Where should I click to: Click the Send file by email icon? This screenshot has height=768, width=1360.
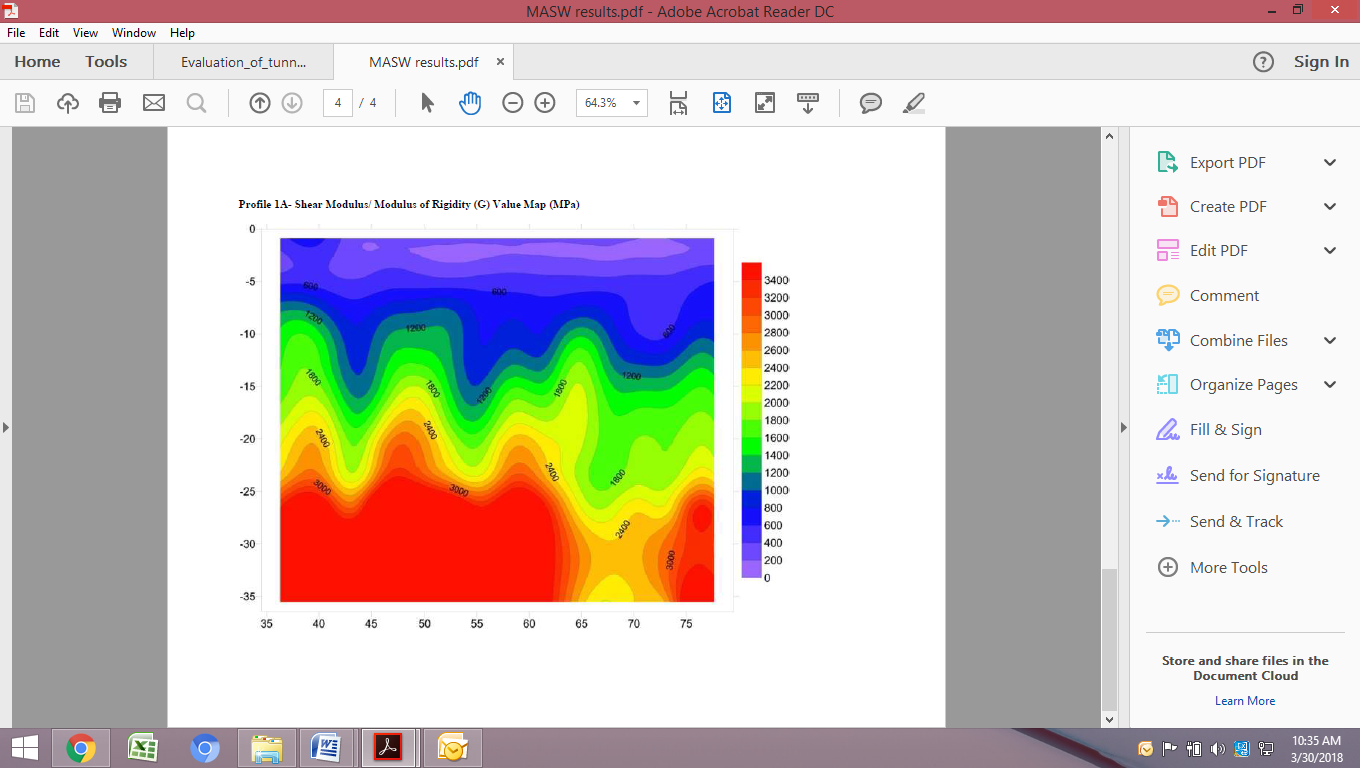coord(153,103)
